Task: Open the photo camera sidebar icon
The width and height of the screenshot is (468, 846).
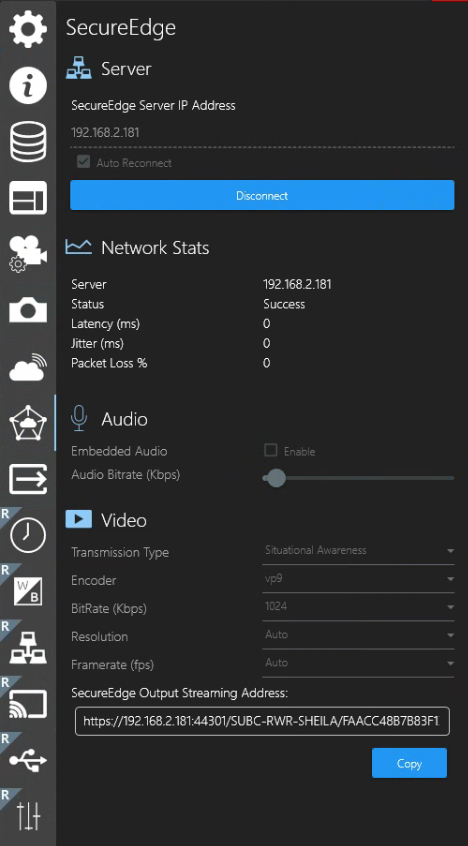Action: click(28, 310)
